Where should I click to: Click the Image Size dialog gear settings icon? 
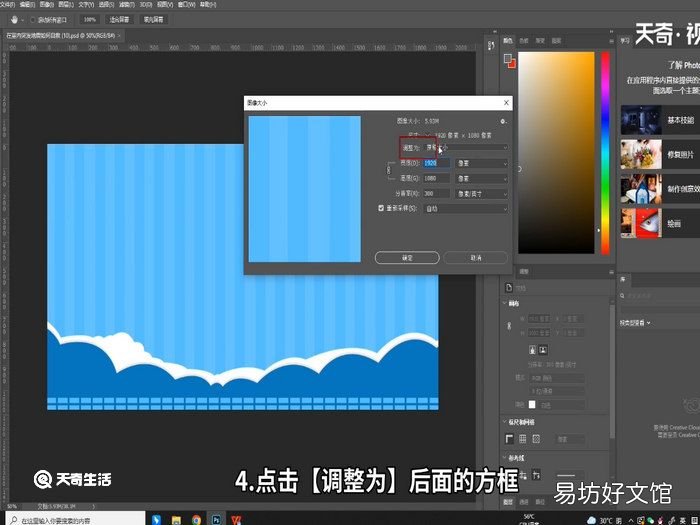pos(503,121)
